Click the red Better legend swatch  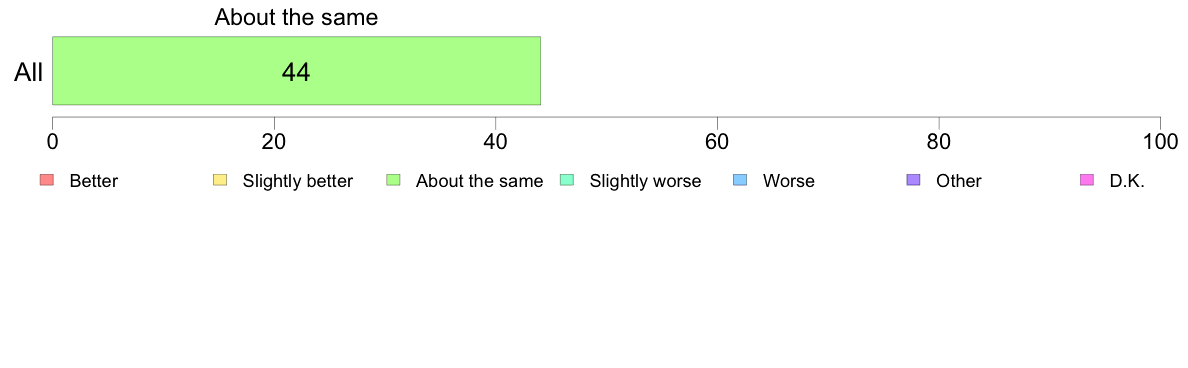(46, 180)
